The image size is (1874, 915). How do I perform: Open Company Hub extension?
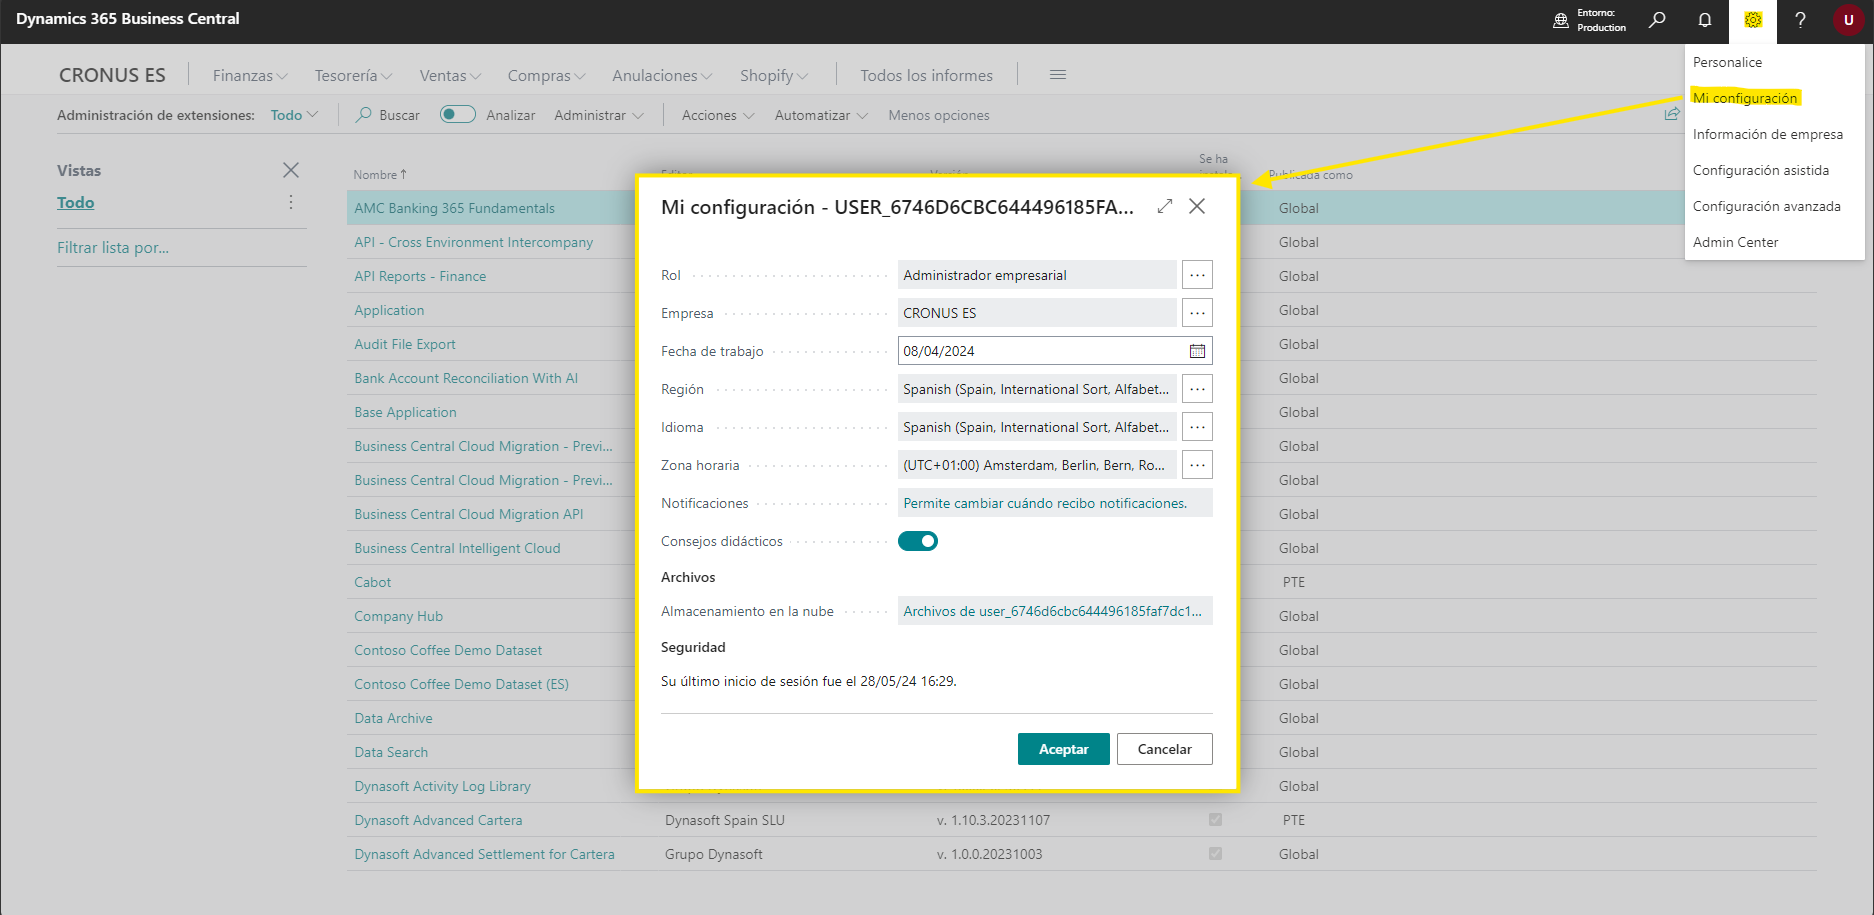(398, 616)
